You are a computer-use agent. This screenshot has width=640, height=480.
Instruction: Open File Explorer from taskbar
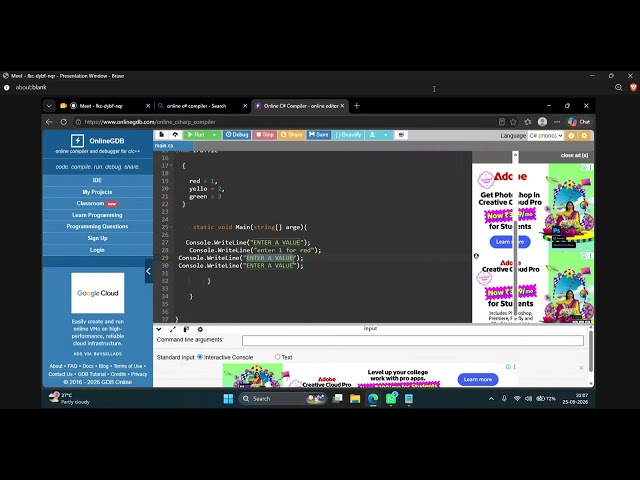tap(355, 398)
